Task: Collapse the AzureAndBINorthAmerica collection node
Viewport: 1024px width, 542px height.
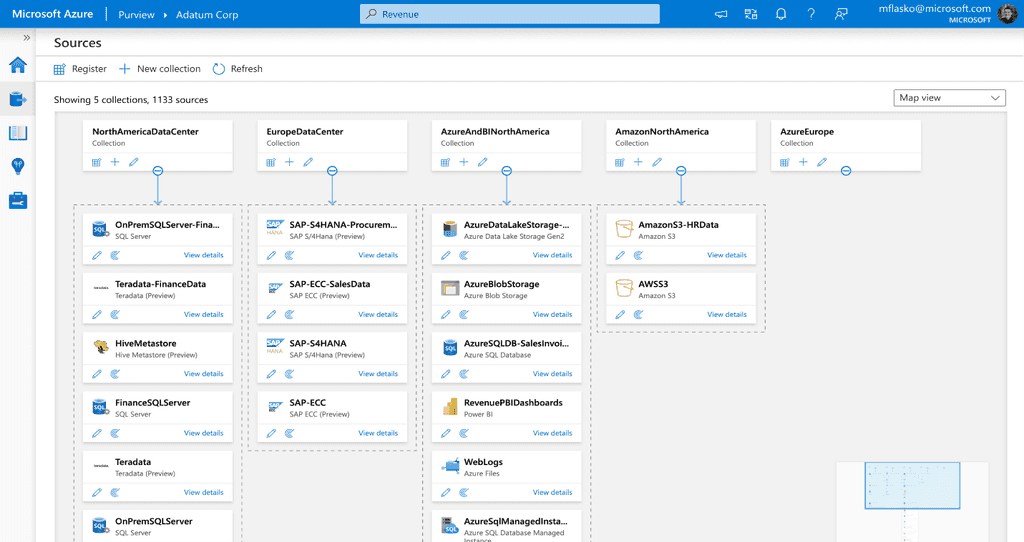Action: (x=506, y=171)
